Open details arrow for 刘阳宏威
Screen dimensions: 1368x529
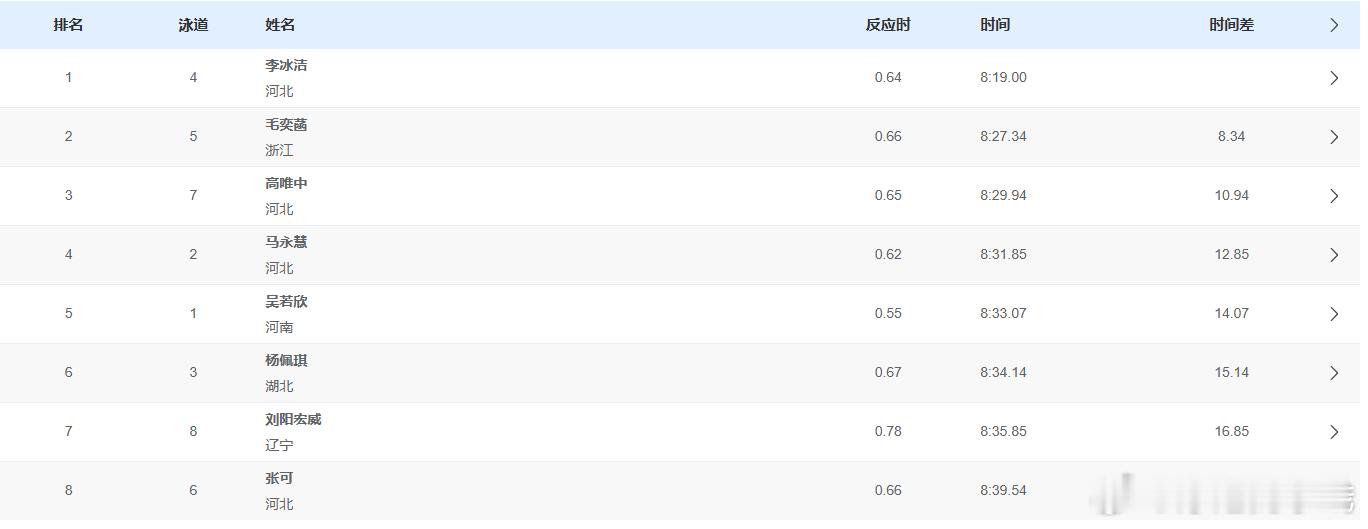coord(1333,432)
